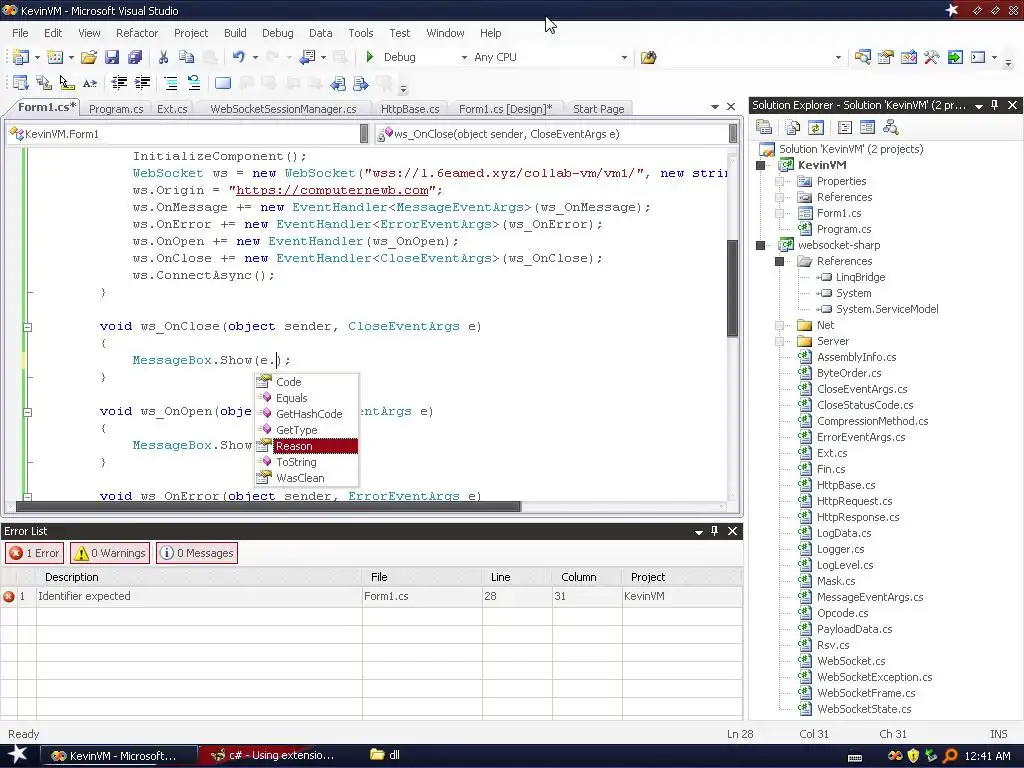Start debugging with the green play arrow
The height and width of the screenshot is (768, 1024).
(370, 57)
